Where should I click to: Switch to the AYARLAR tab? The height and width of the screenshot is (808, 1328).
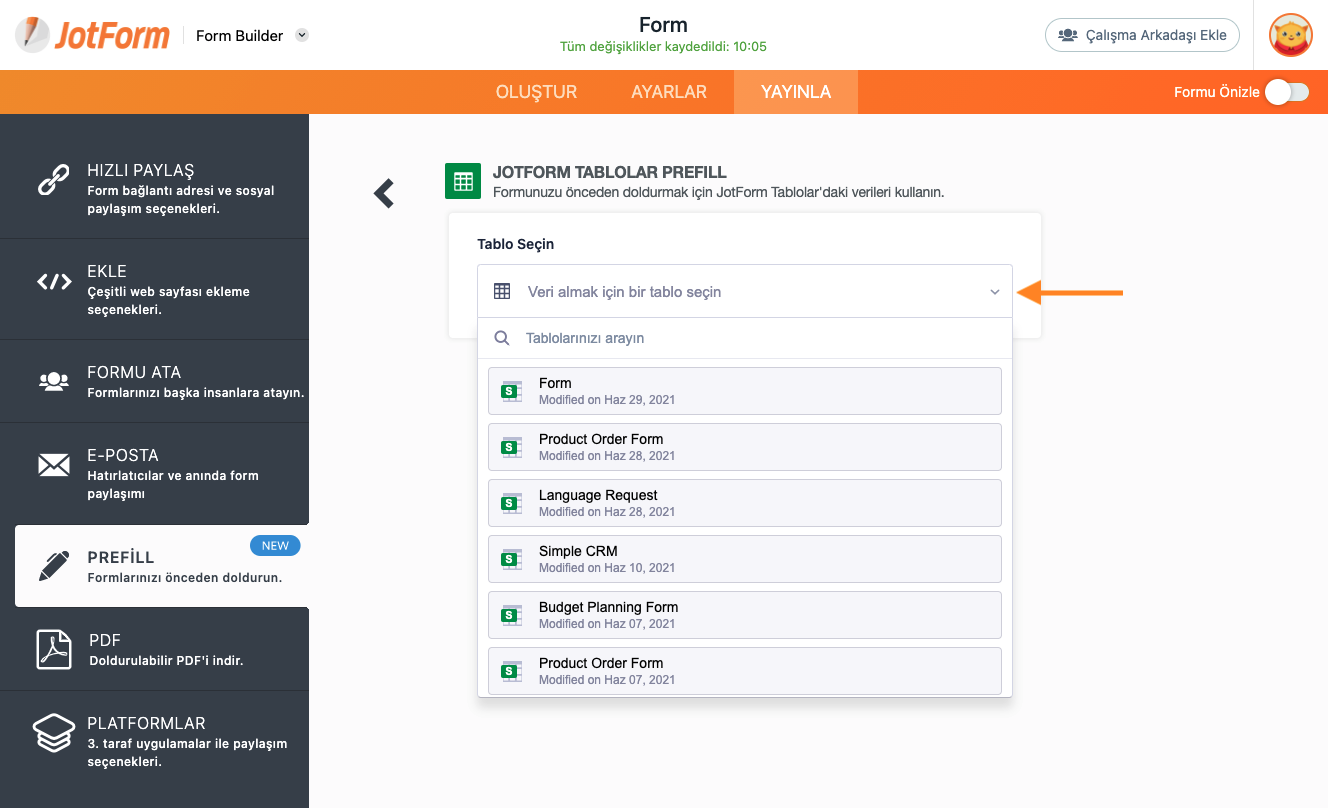pyautogui.click(x=669, y=92)
